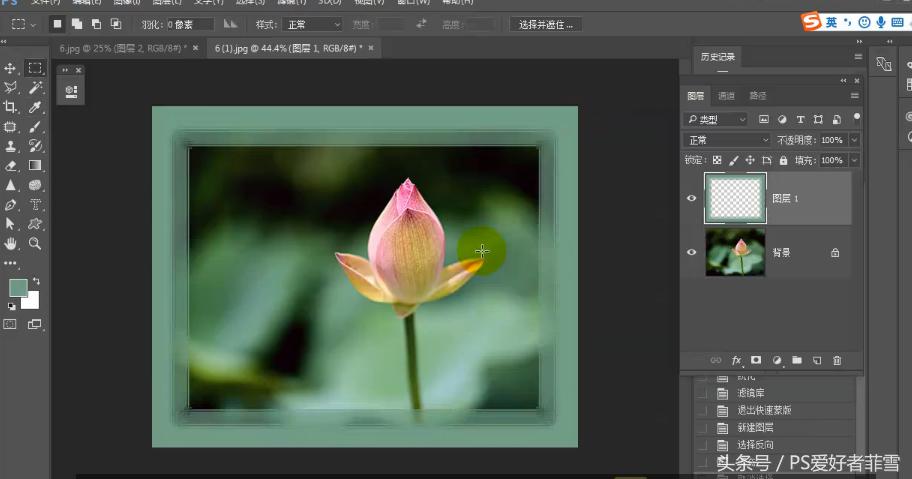Image resolution: width=912 pixels, height=479 pixels.
Task: Select the 图层 Layers tab
Action: pos(695,96)
